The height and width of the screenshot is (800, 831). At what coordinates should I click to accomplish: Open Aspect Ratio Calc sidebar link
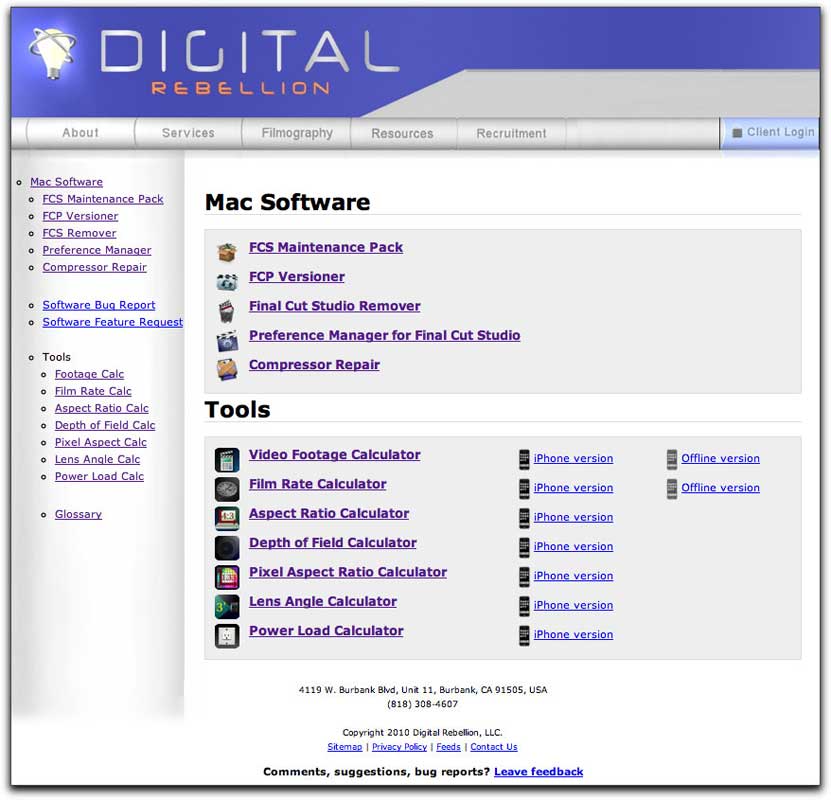(x=102, y=408)
